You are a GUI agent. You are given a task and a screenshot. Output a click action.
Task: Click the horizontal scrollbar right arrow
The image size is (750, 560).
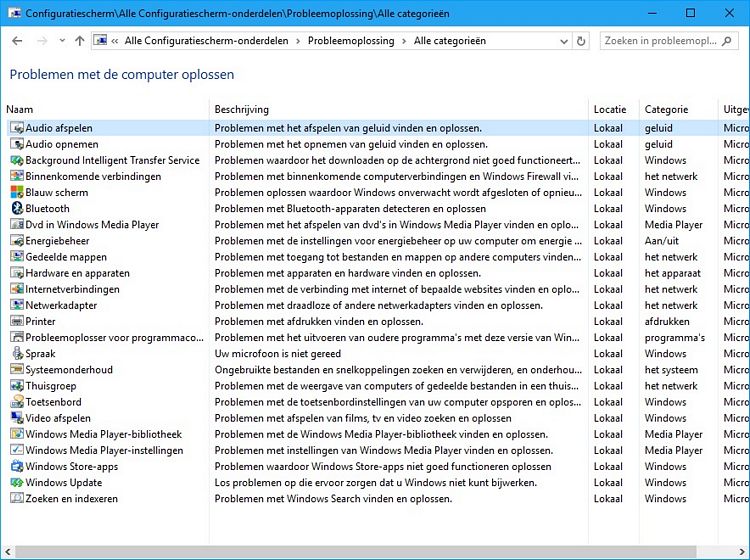pos(741,551)
